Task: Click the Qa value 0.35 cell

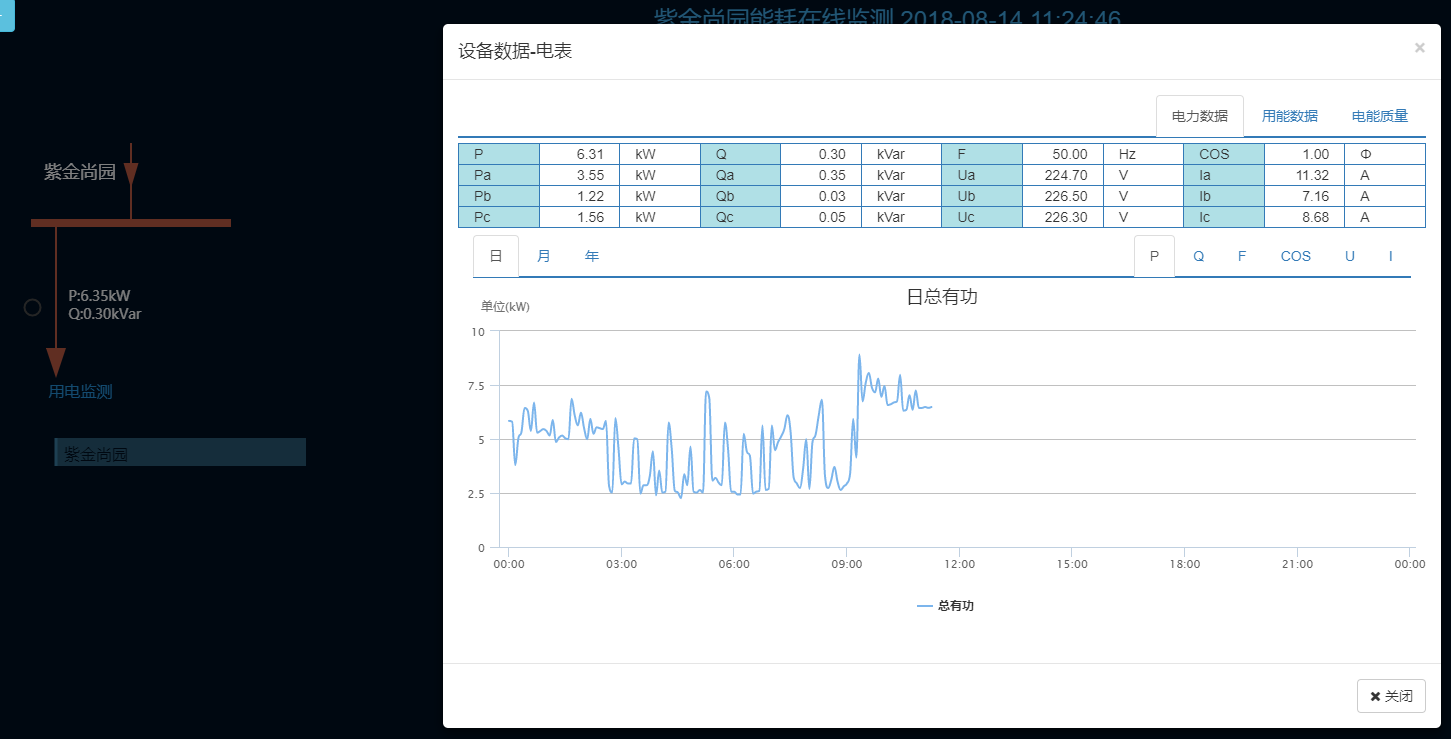Action: coord(820,175)
